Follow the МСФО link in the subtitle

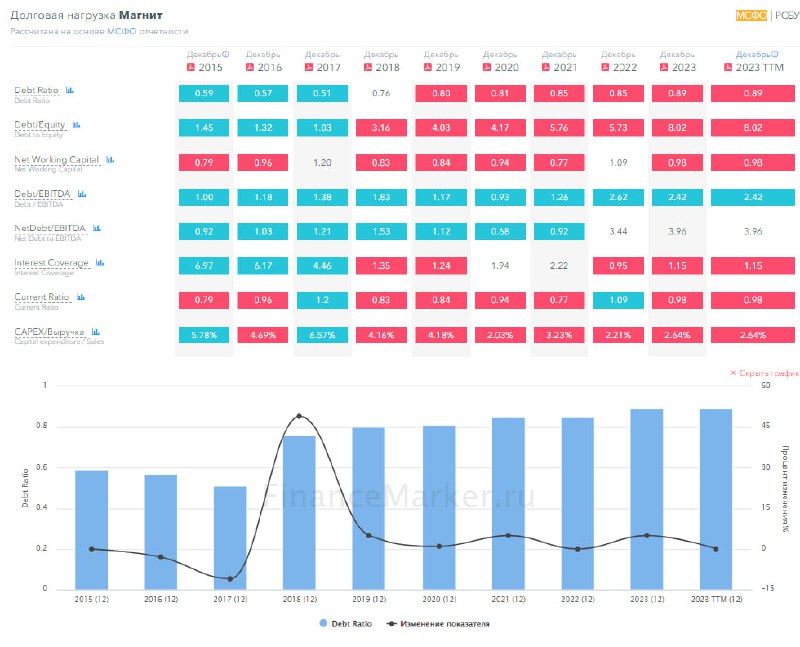(x=121, y=31)
